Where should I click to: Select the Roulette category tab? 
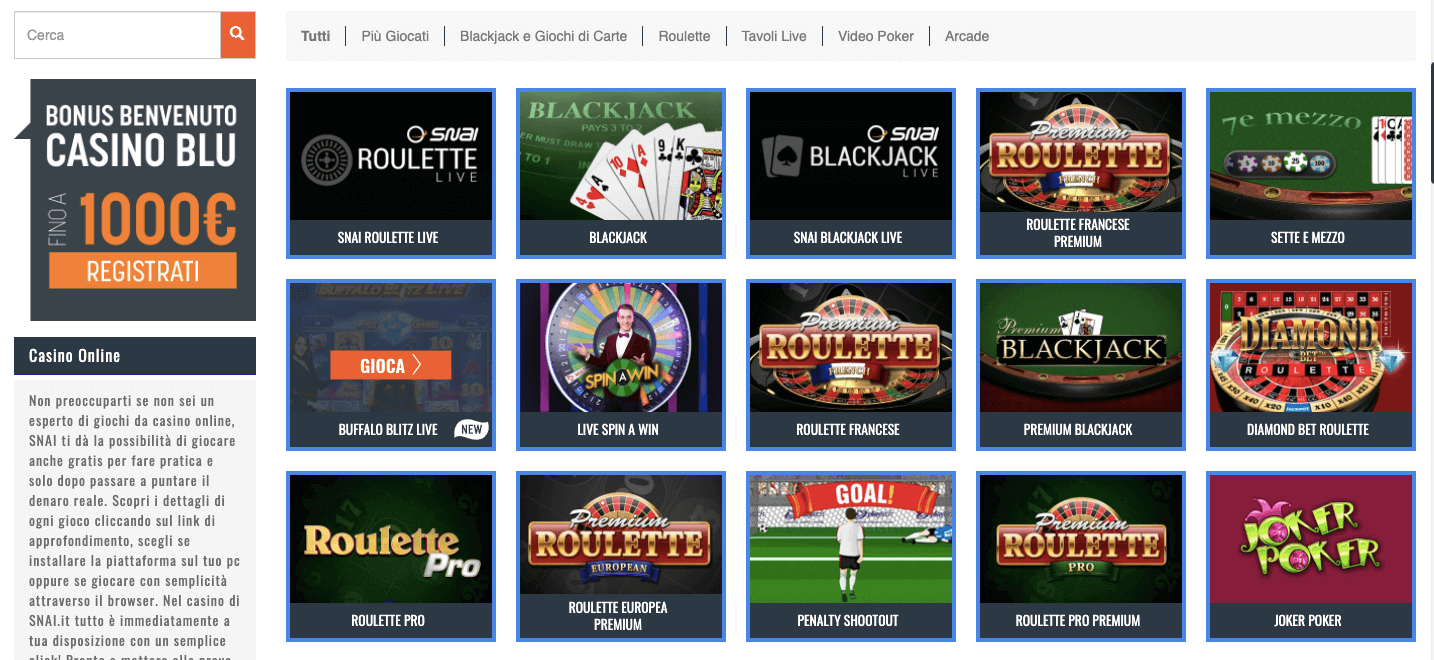pyautogui.click(x=684, y=36)
